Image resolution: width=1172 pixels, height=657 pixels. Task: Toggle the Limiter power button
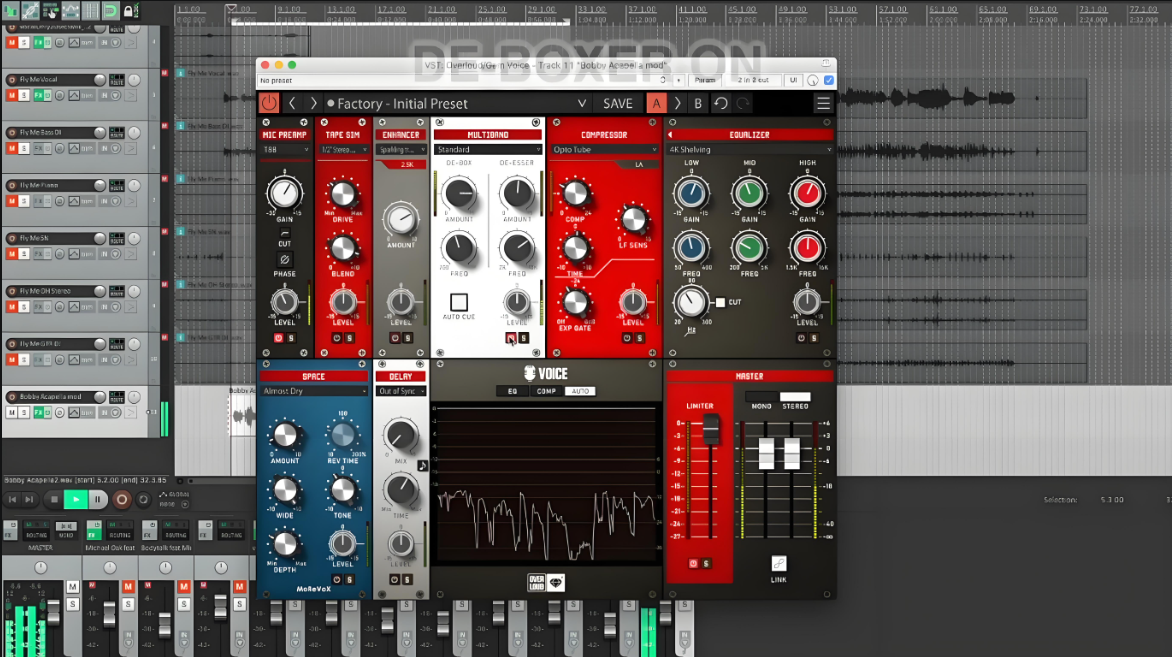693,564
